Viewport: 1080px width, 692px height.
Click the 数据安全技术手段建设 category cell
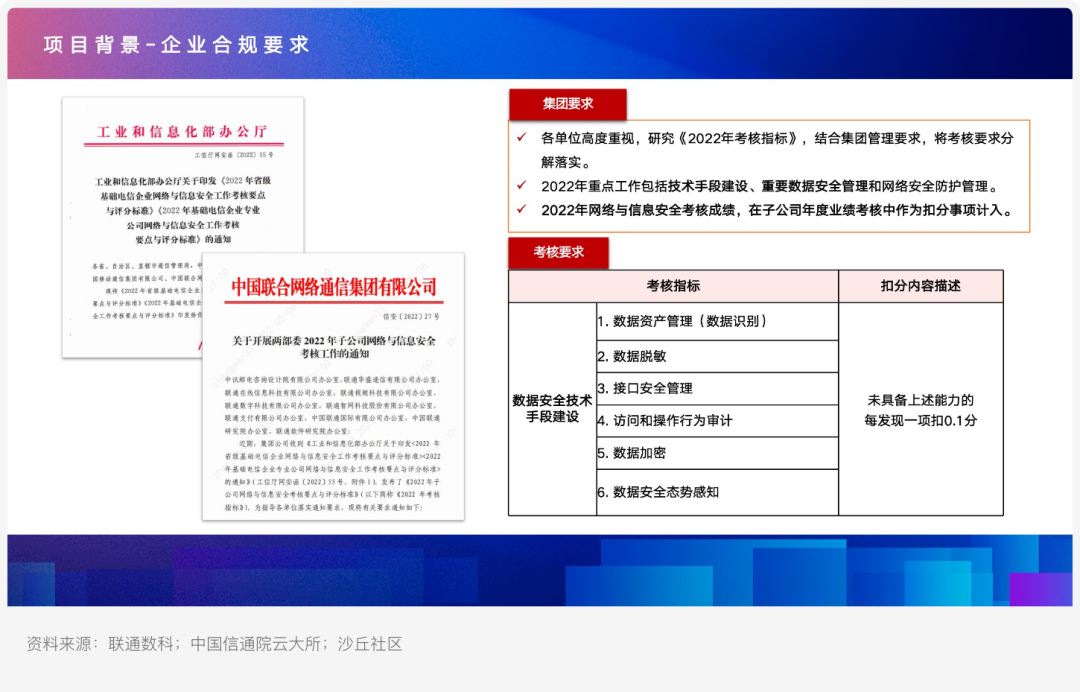click(x=552, y=408)
